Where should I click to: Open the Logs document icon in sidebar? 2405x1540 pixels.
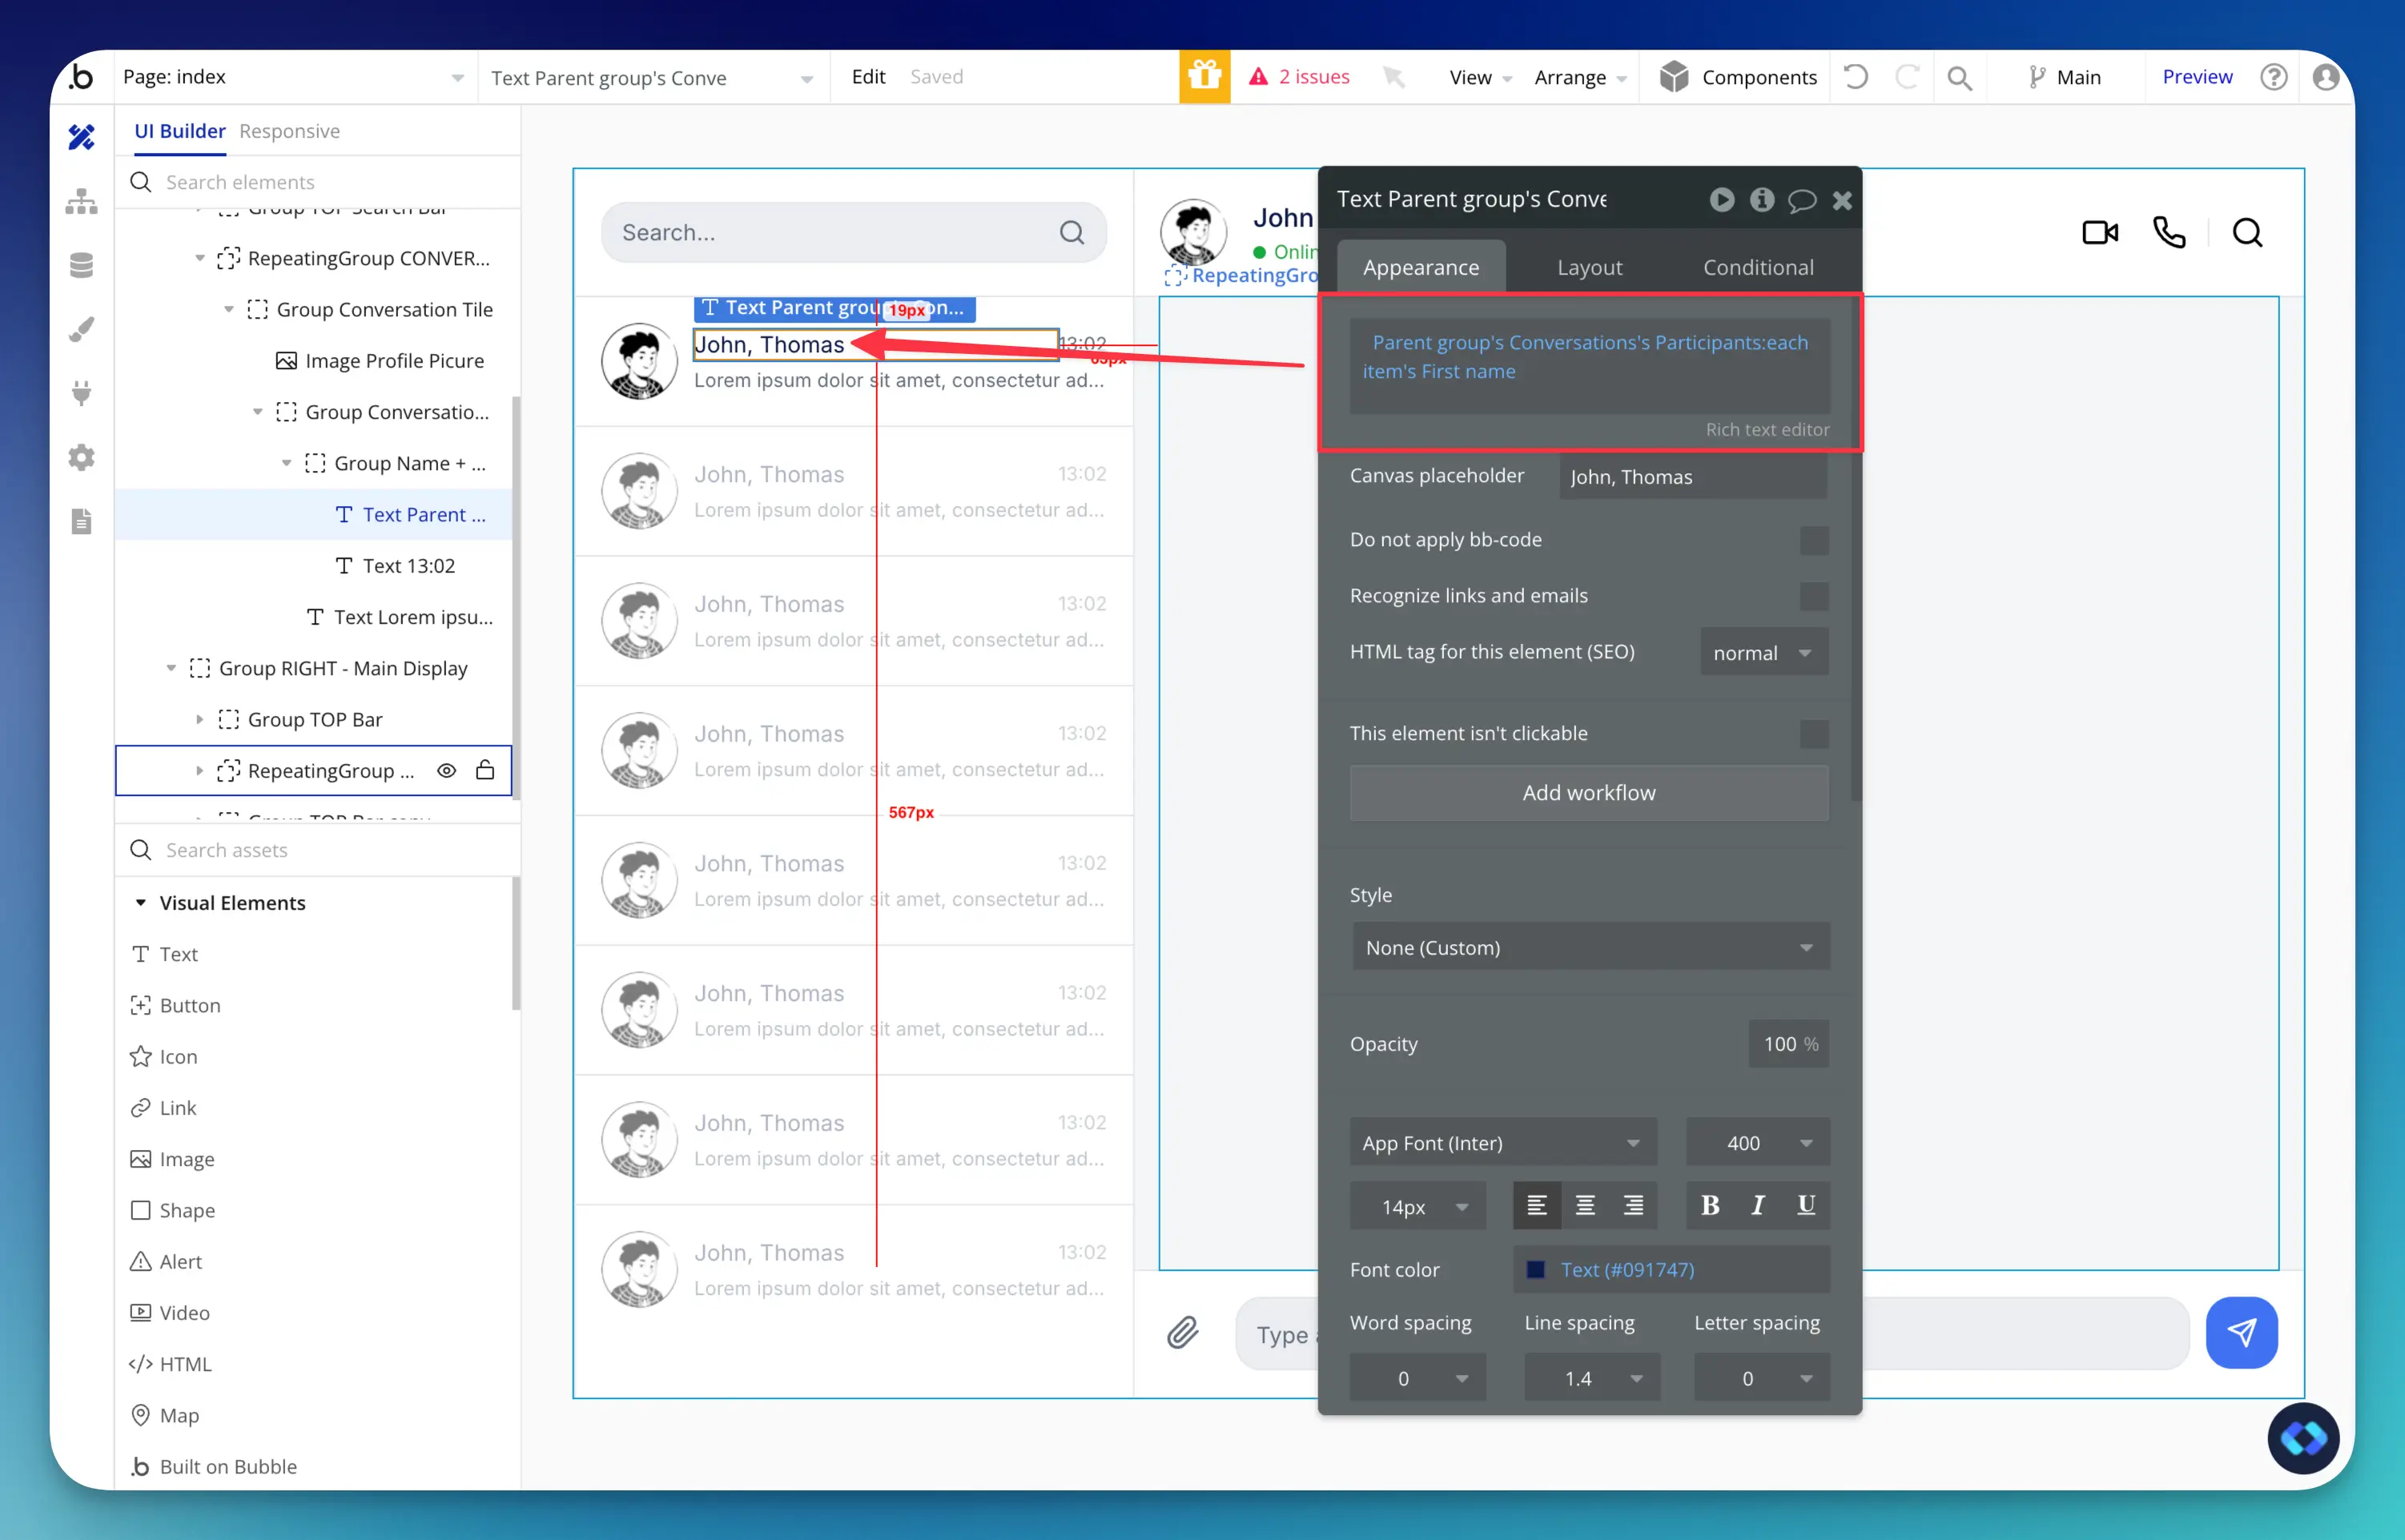[x=81, y=521]
